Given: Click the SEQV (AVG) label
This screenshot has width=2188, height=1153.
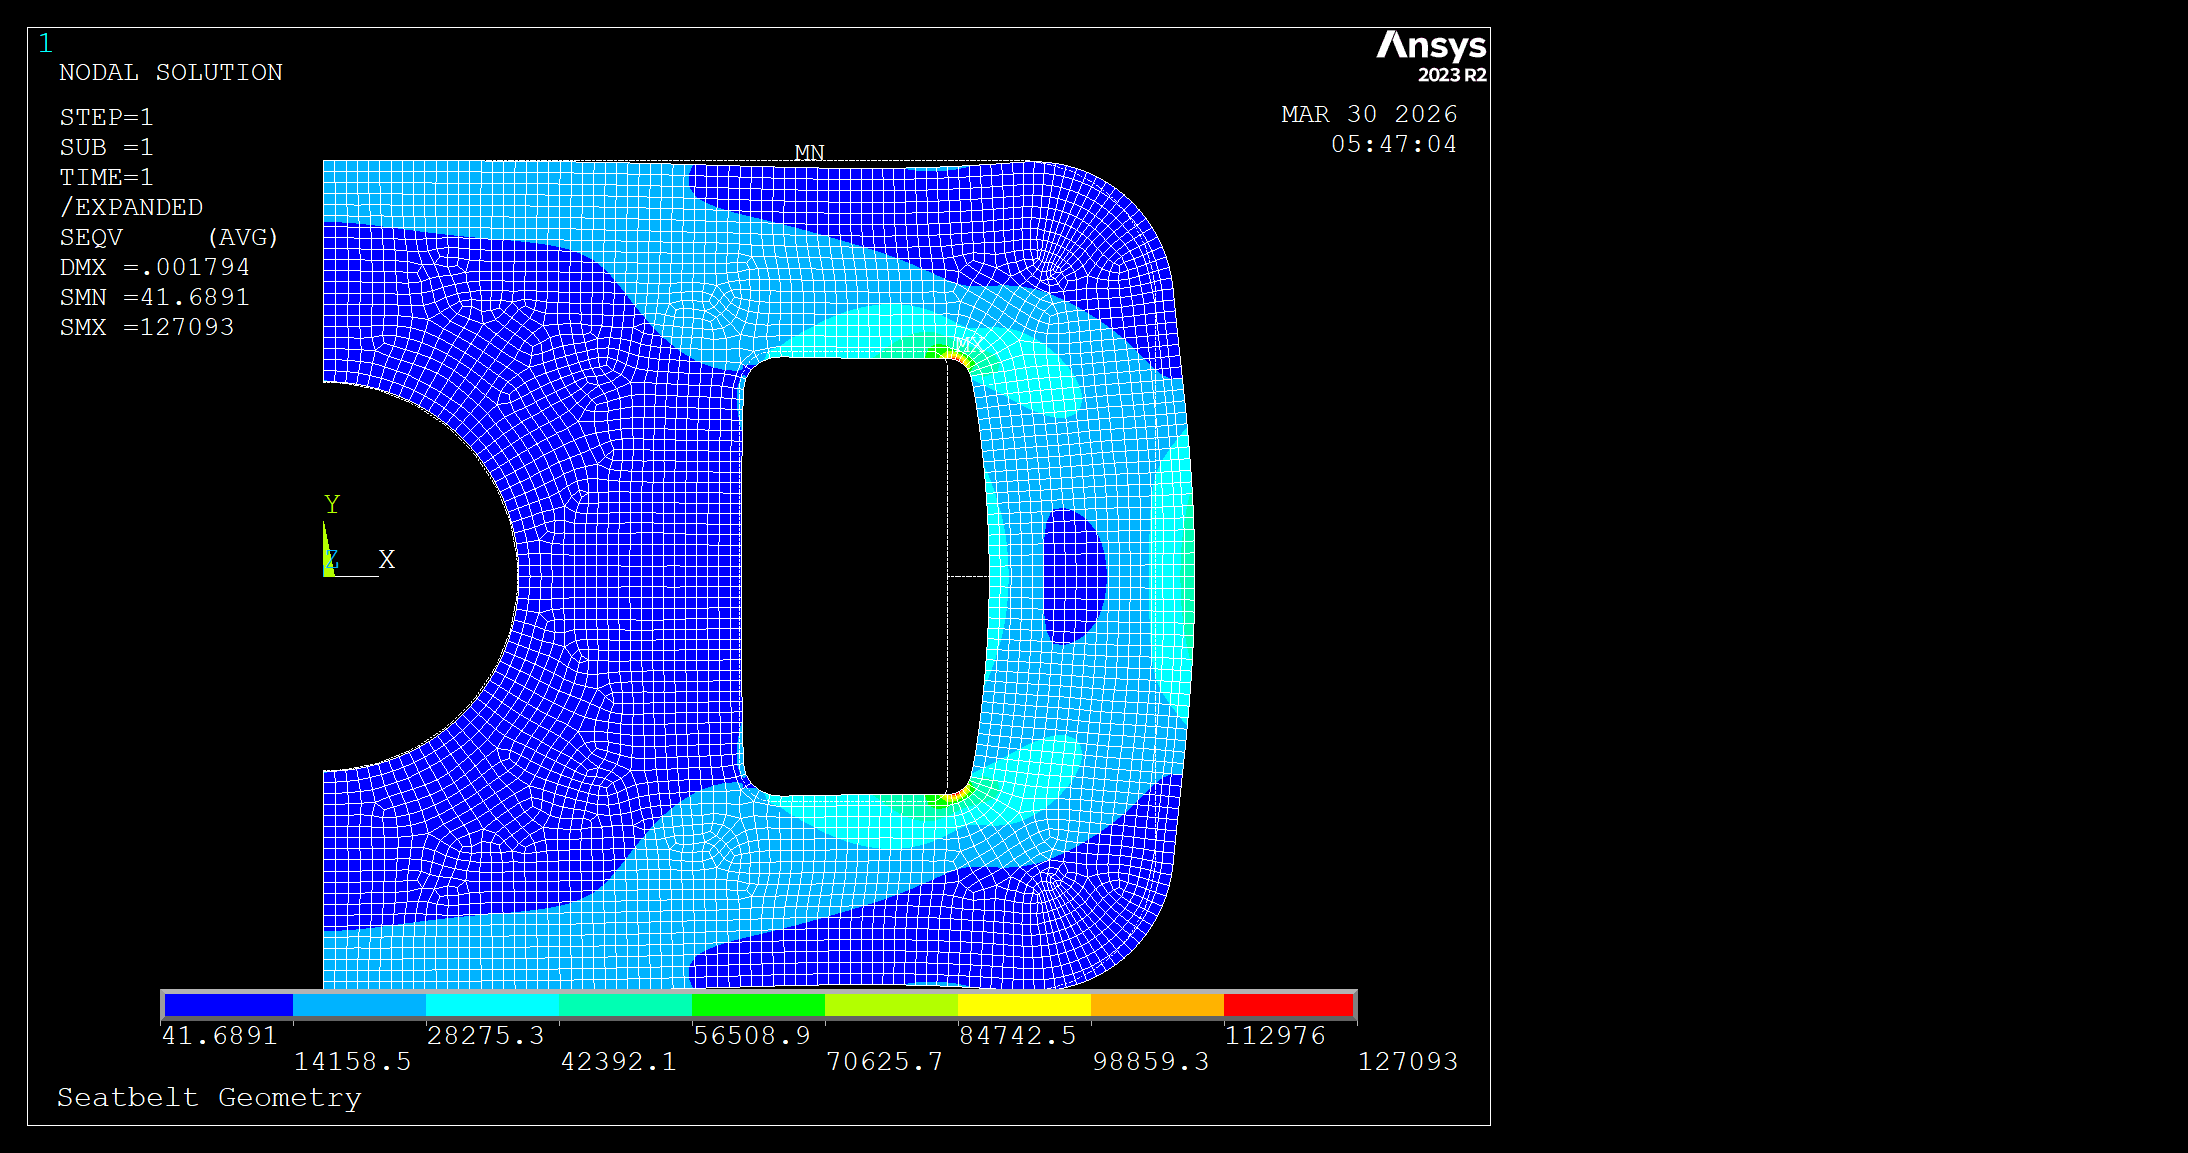Looking at the screenshot, I should [x=168, y=237].
